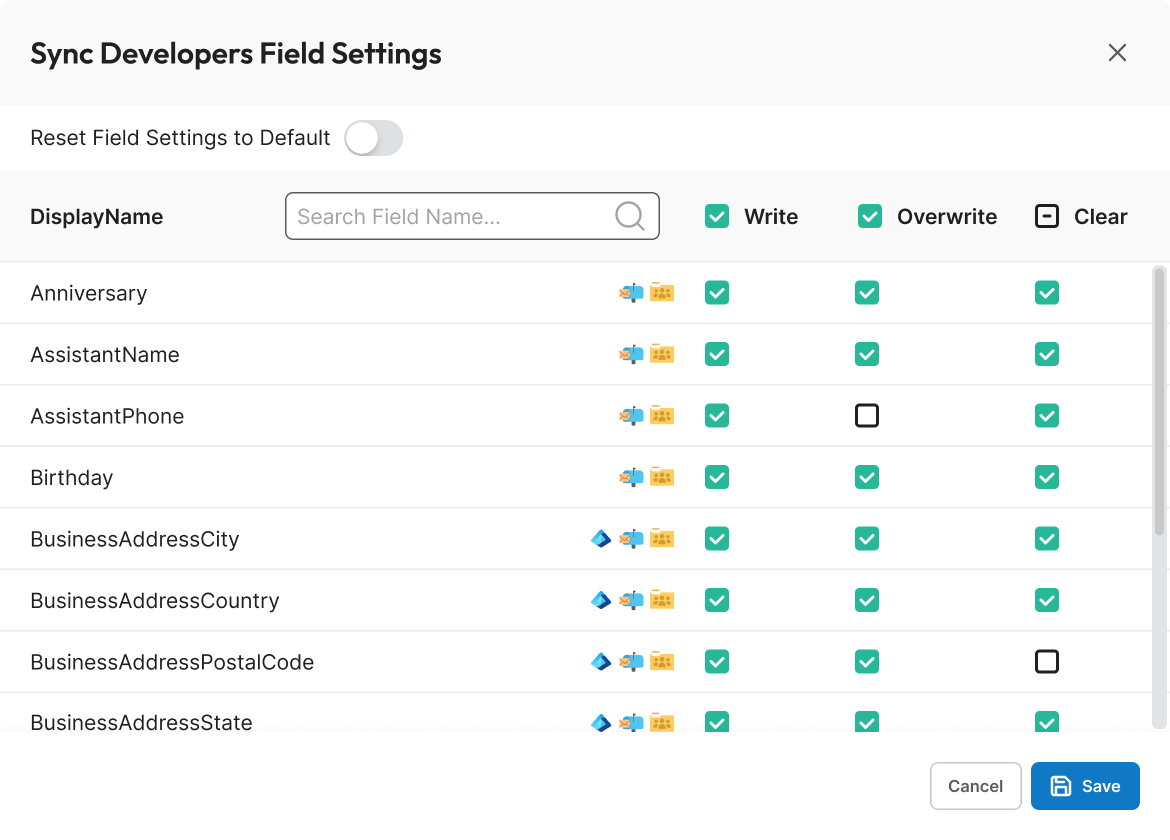Image resolution: width=1170 pixels, height=840 pixels.
Task: Click the contacts folder icon for AssistantName
Action: tap(662, 354)
